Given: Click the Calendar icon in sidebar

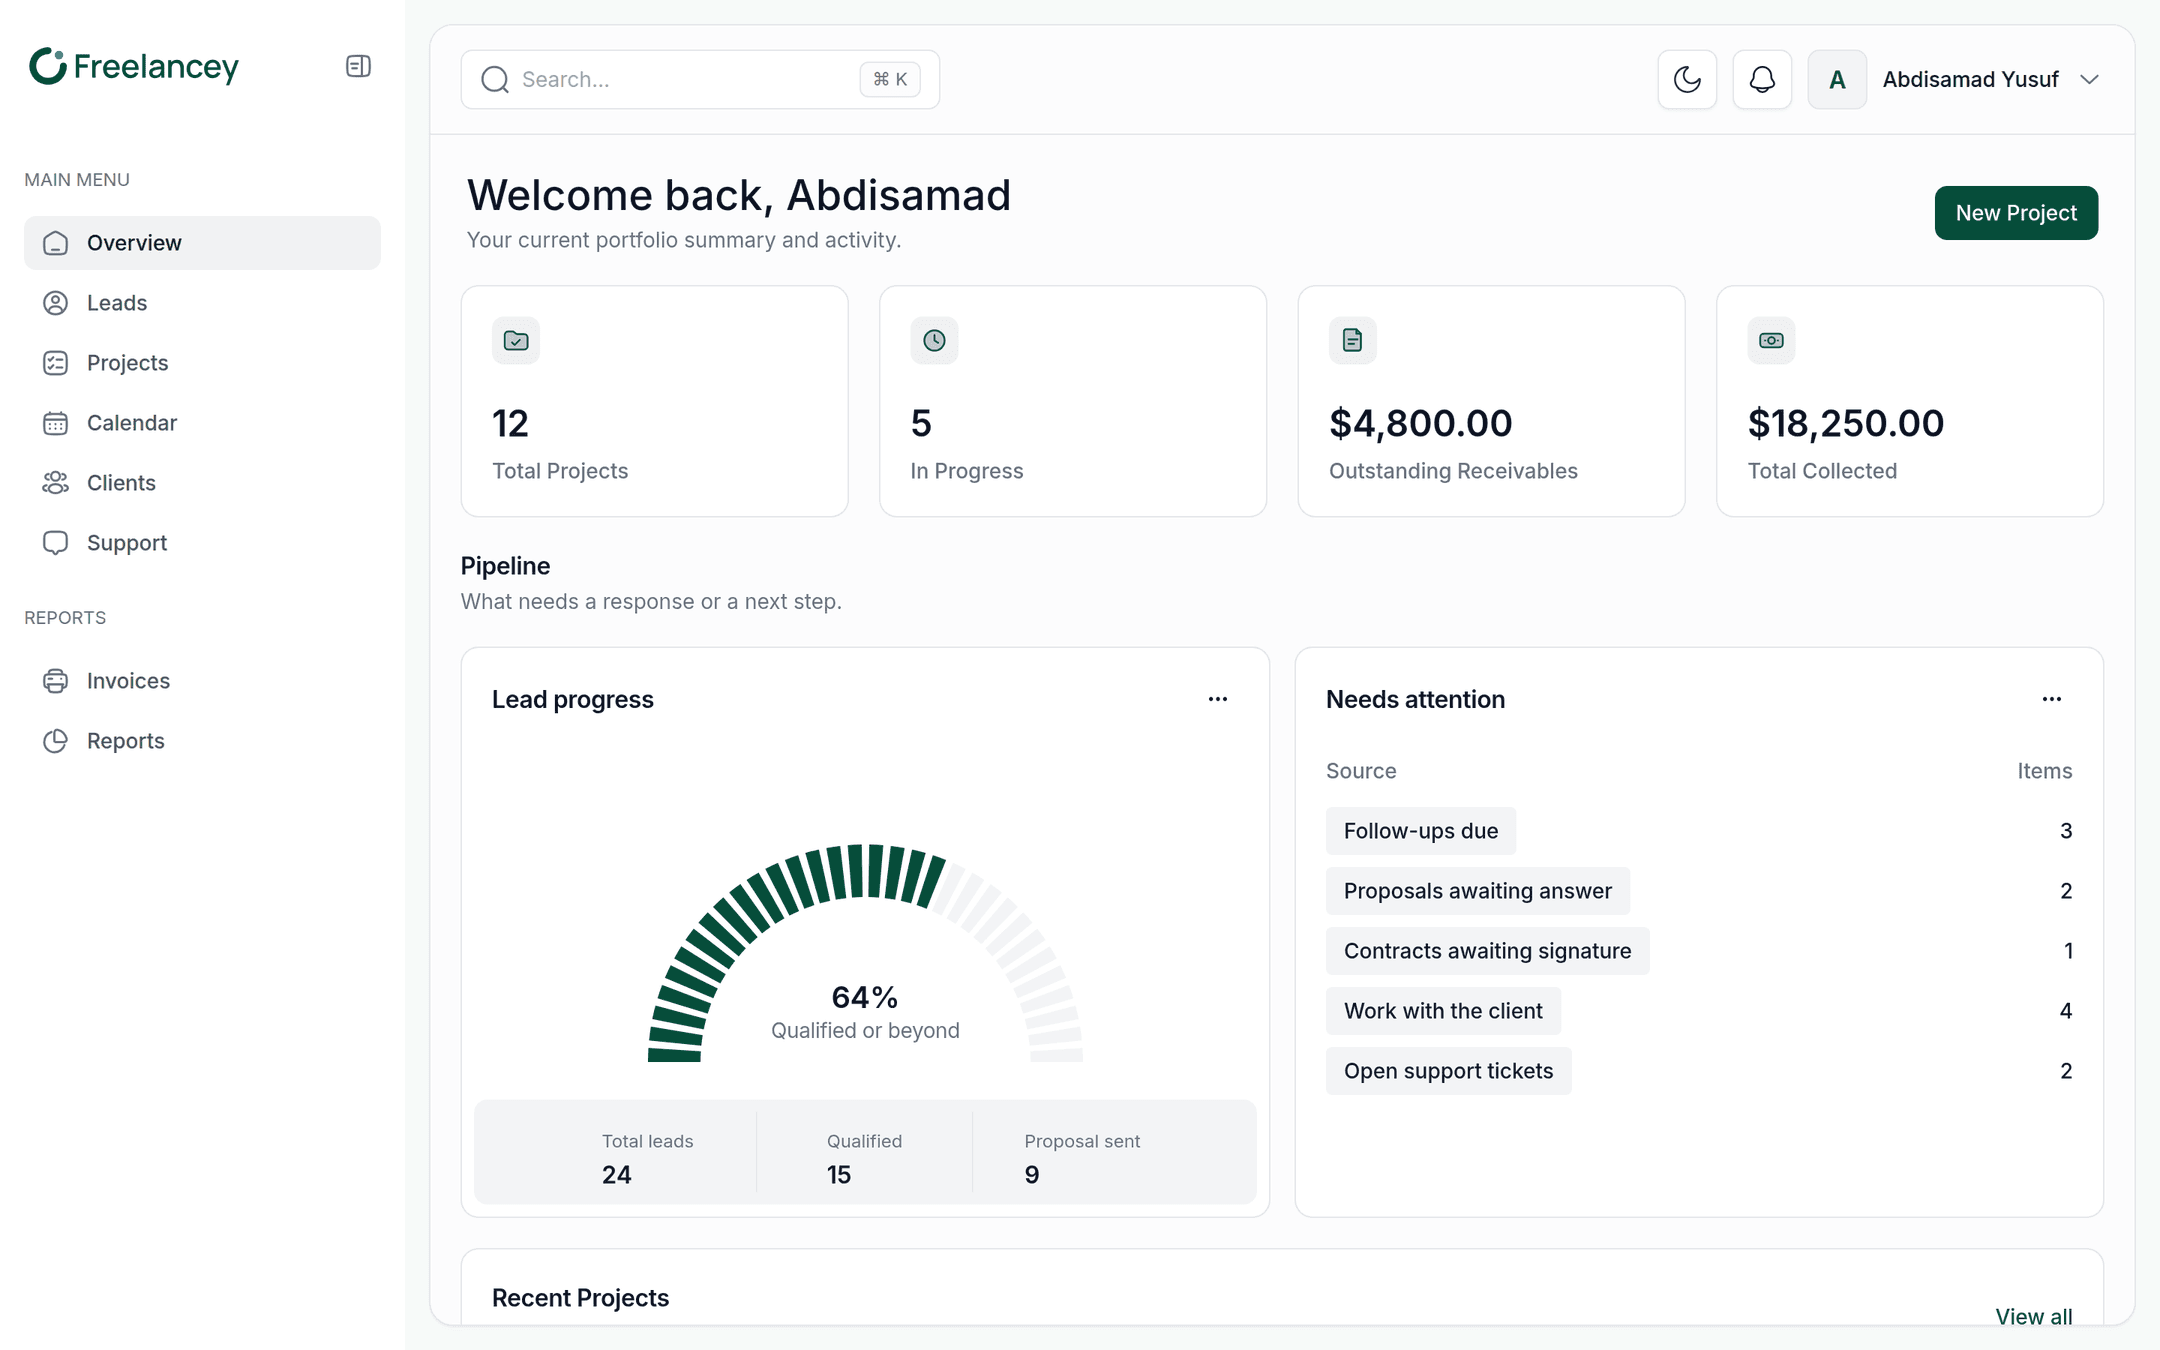Looking at the screenshot, I should [x=56, y=423].
